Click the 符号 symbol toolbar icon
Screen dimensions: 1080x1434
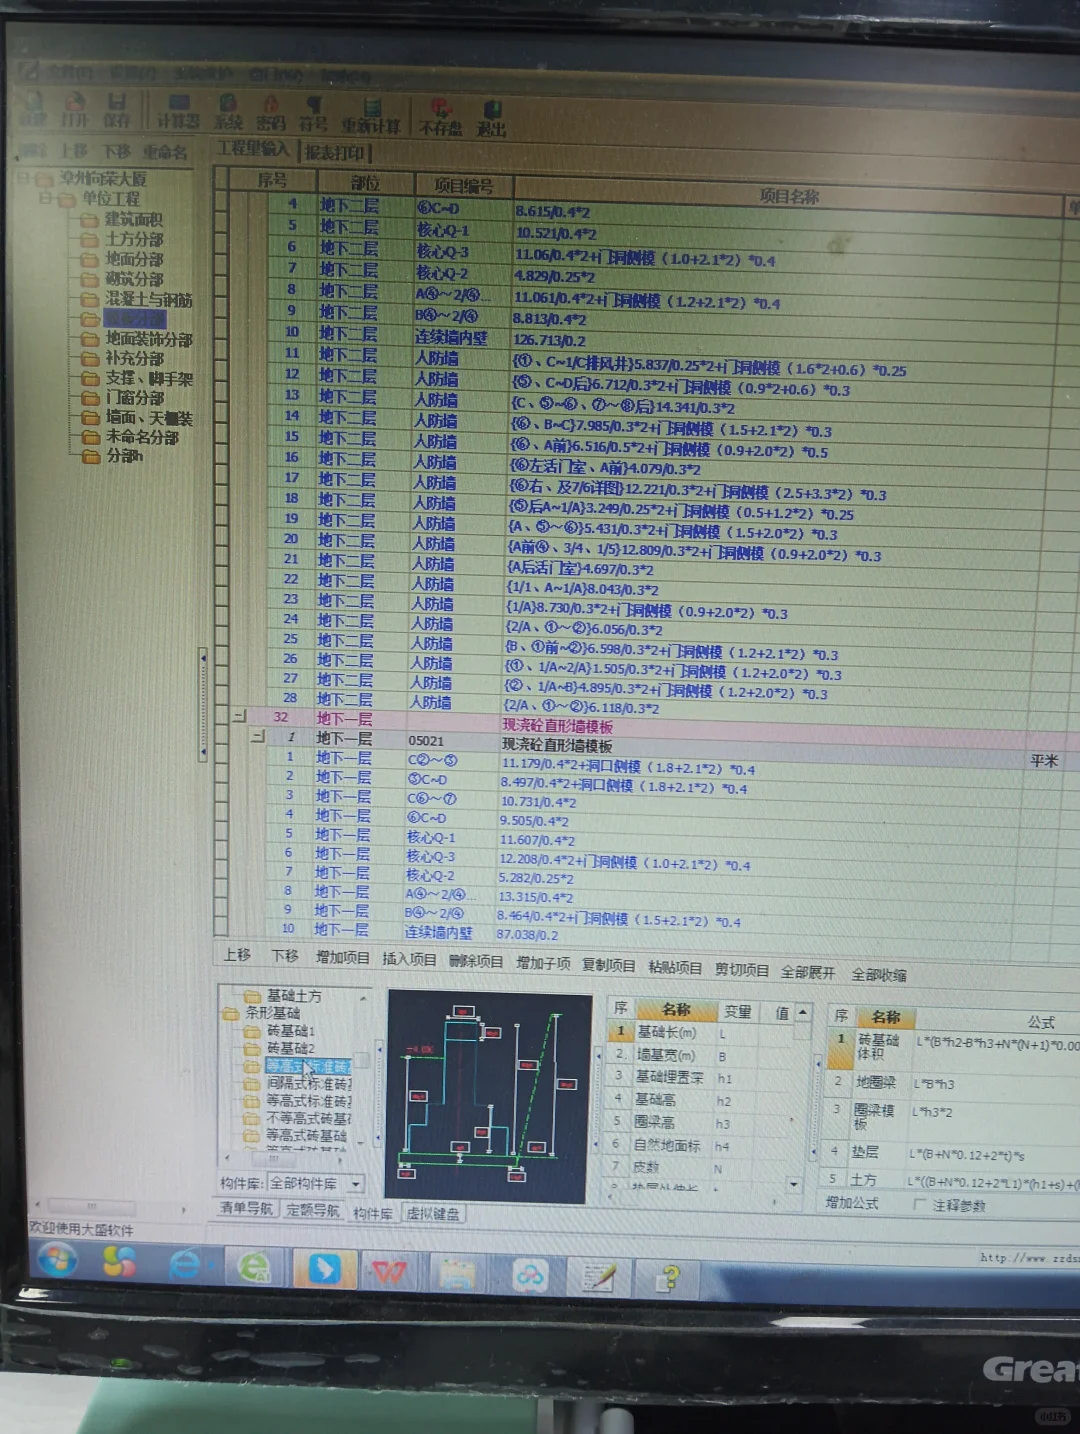pos(314,113)
